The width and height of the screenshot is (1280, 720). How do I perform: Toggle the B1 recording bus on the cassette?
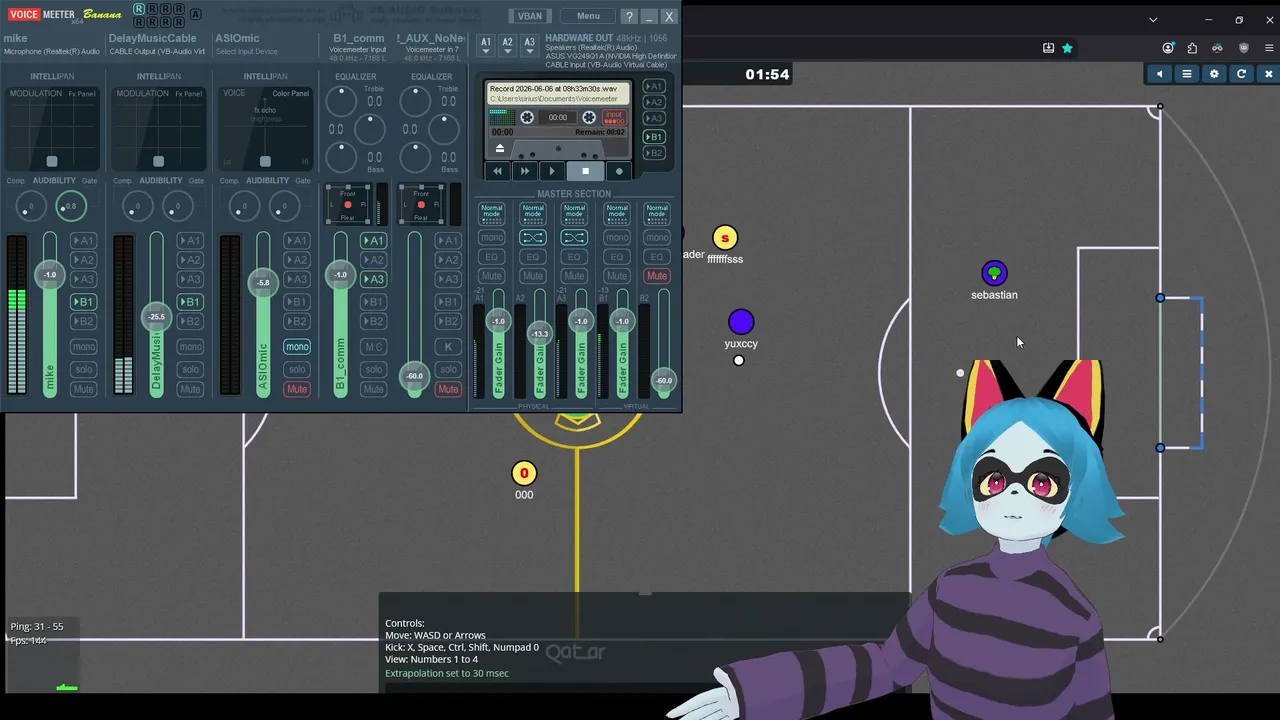(x=653, y=137)
